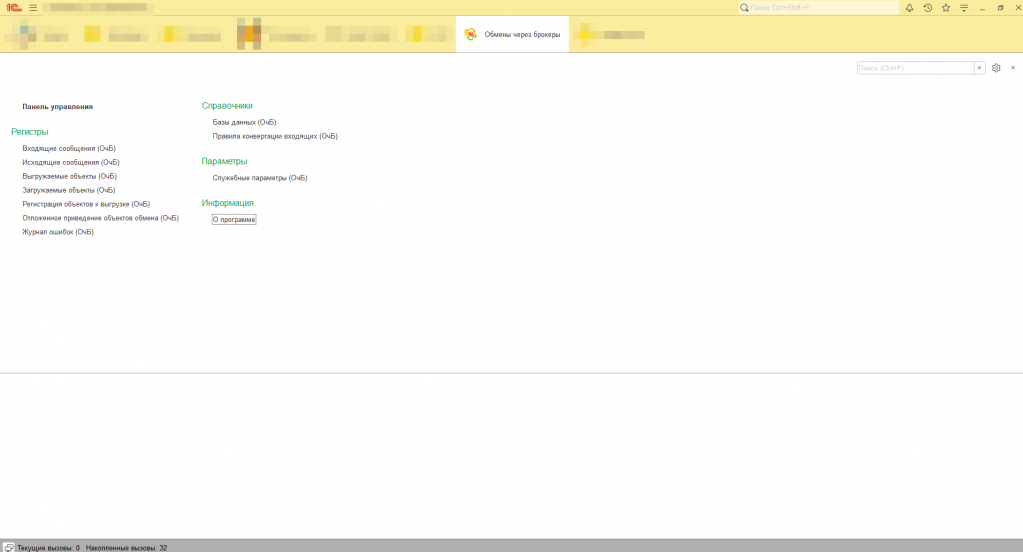Open Исходящие сообщения (ОчБ)
The width and height of the screenshot is (1023, 552).
click(x=70, y=162)
